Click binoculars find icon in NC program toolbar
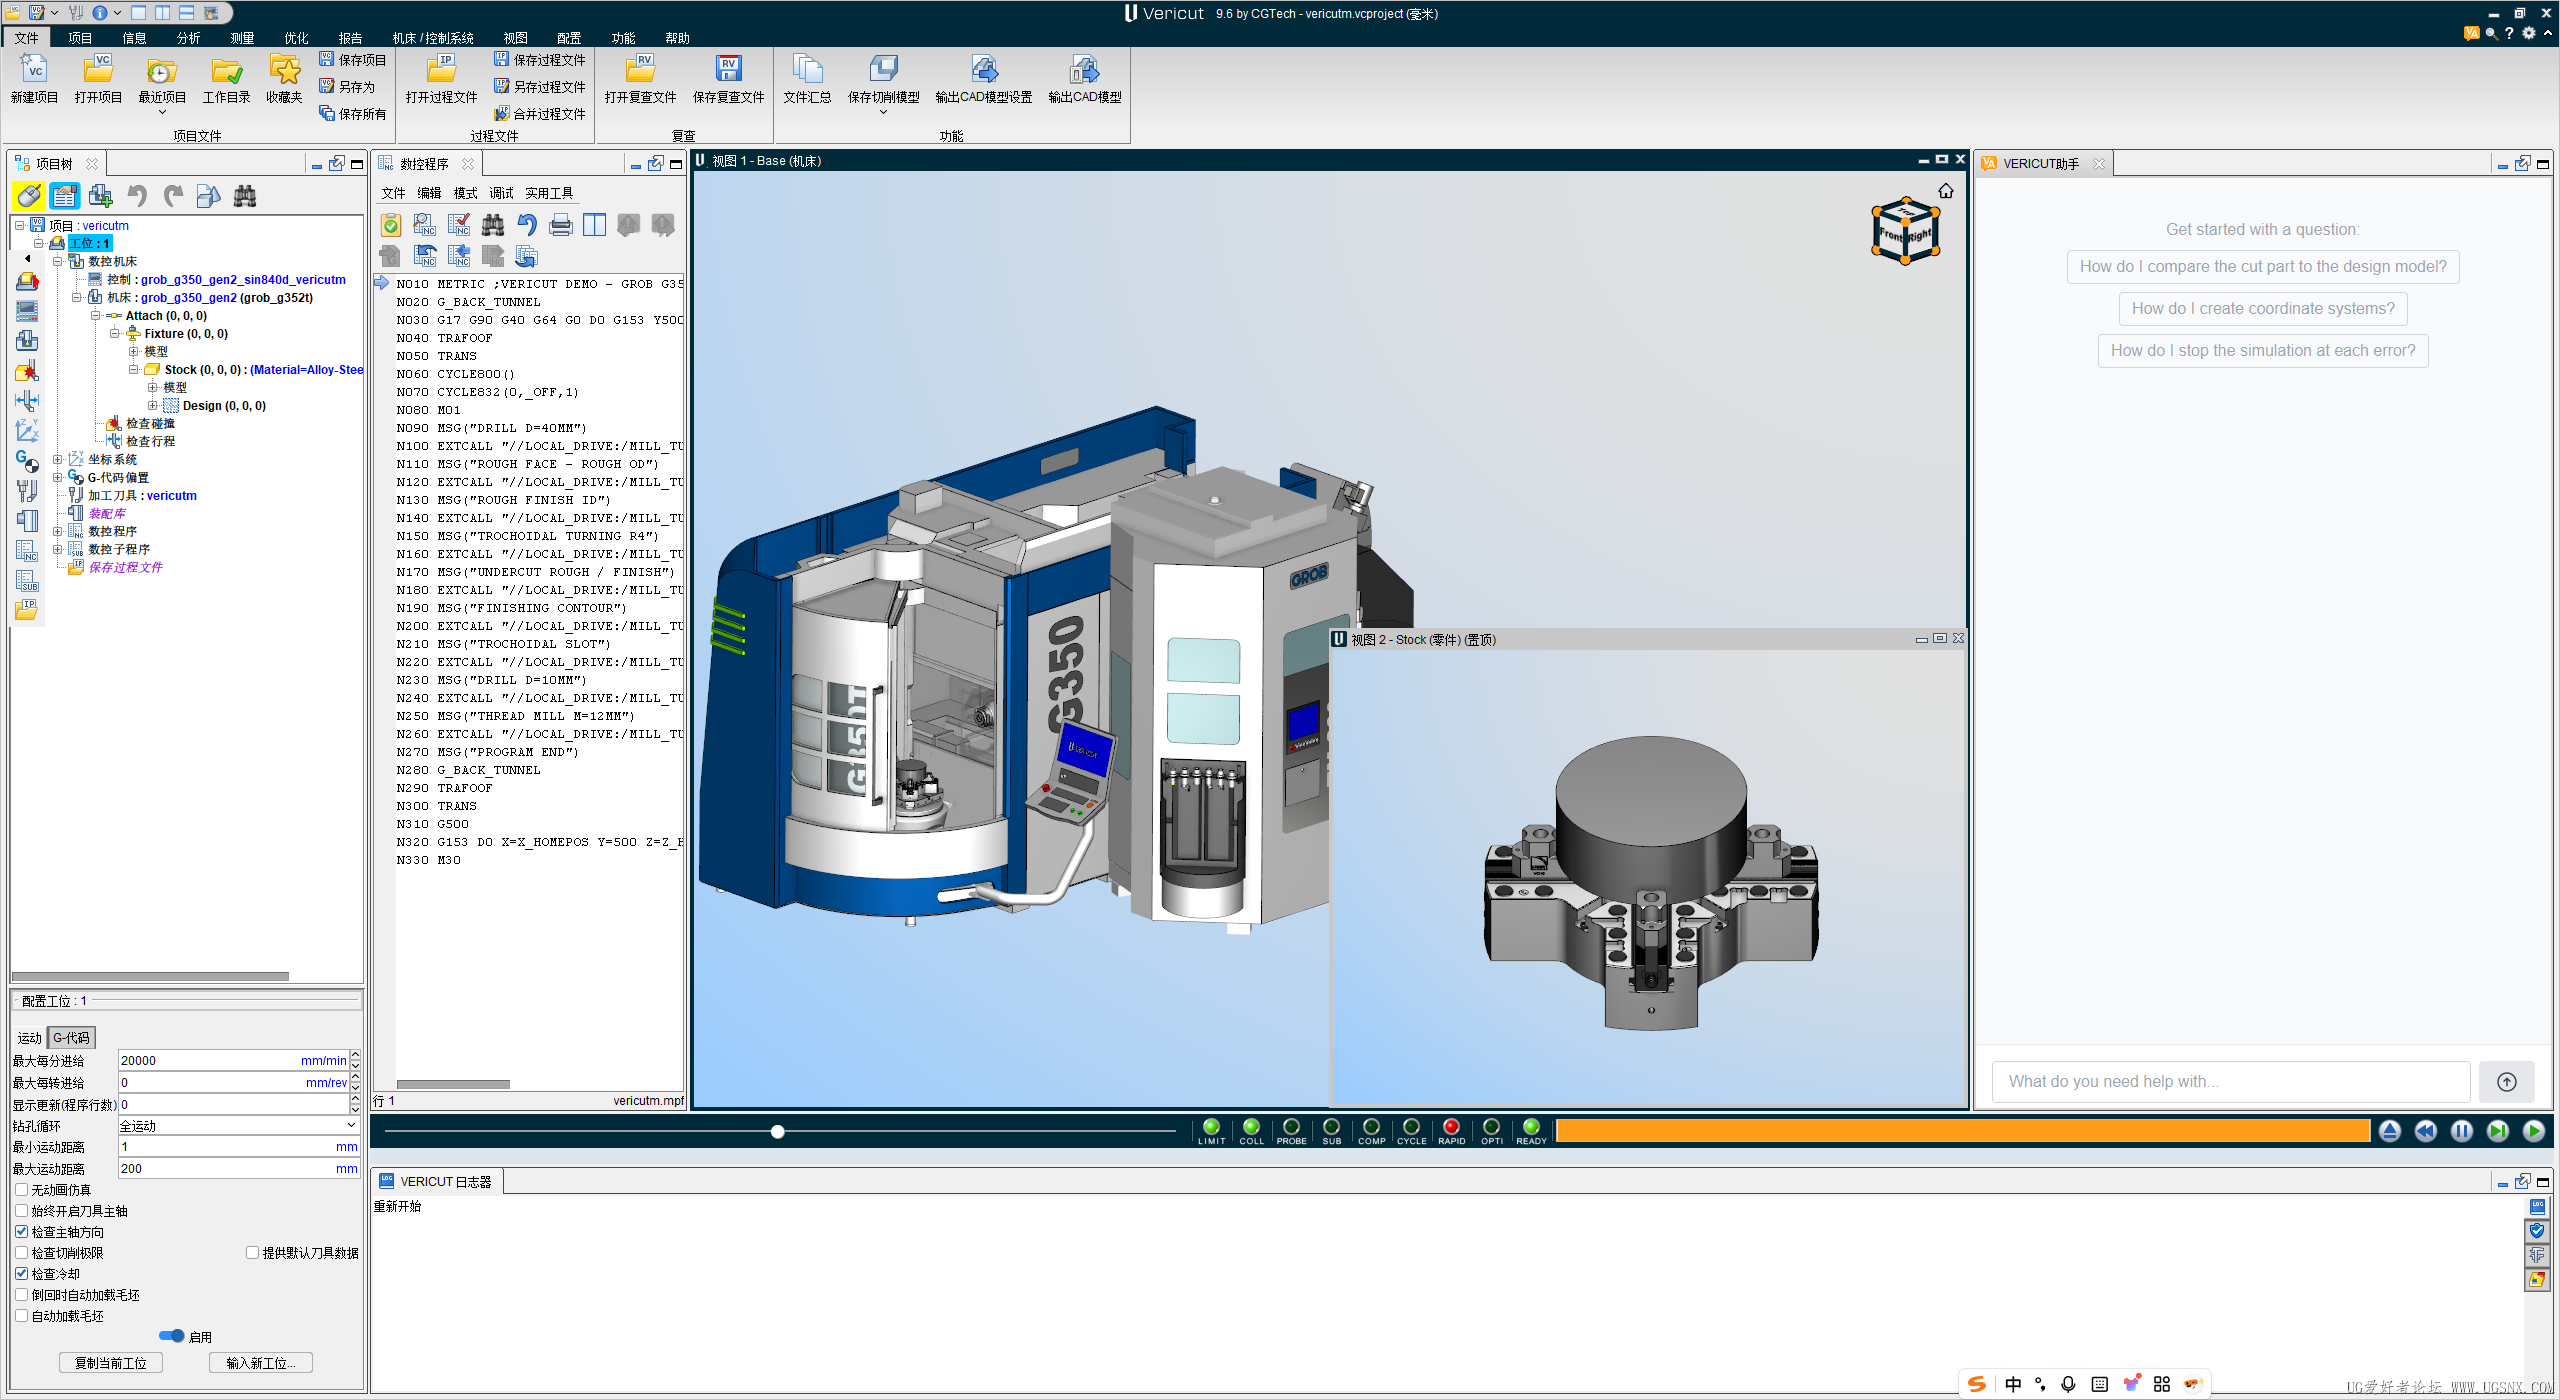This screenshot has height=1400, width=2560. point(493,225)
